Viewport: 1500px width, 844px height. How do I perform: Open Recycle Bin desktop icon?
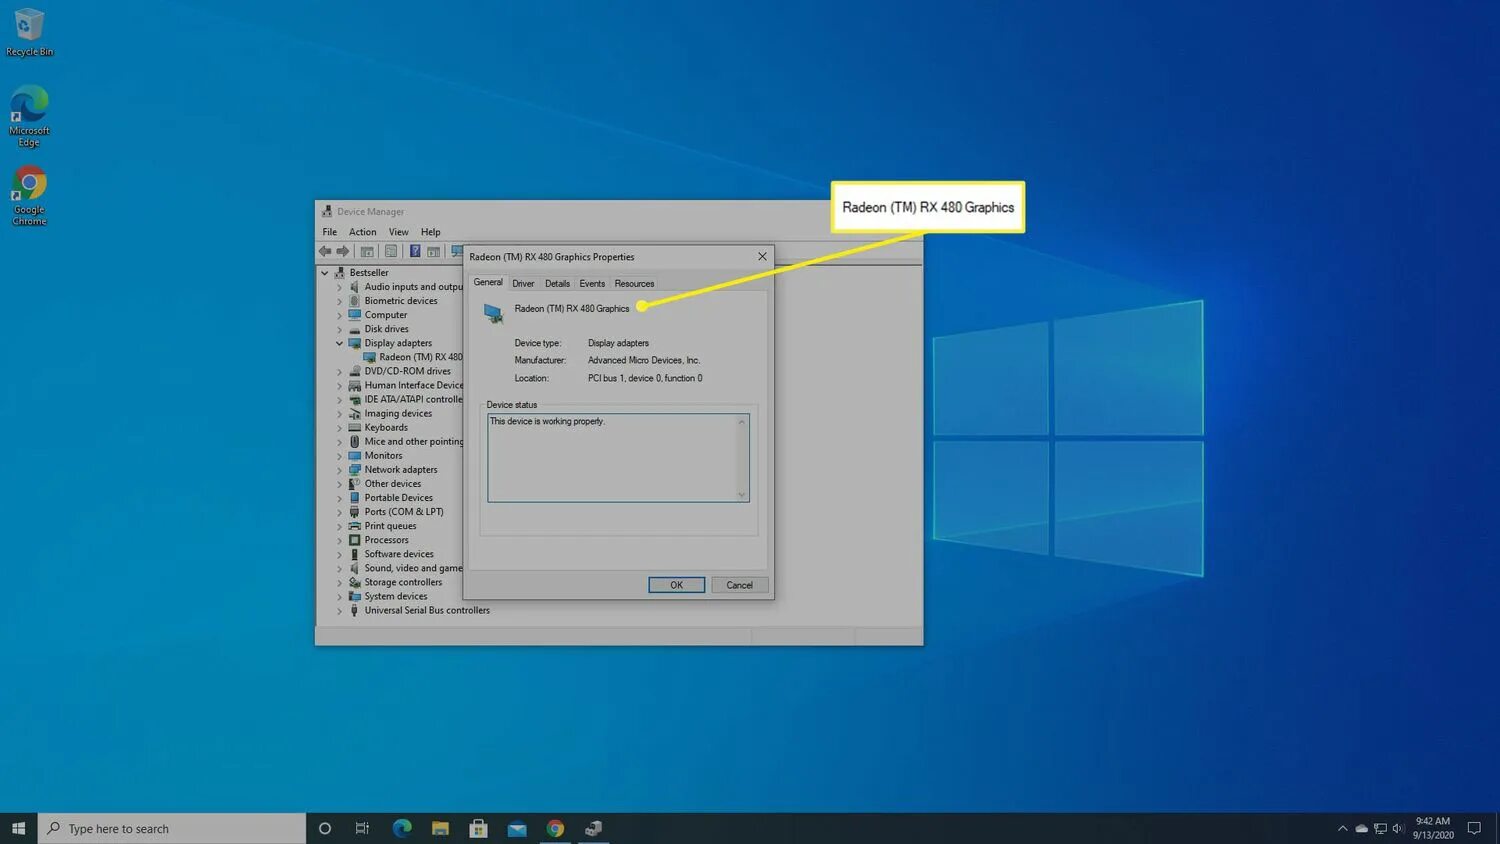tap(29, 32)
